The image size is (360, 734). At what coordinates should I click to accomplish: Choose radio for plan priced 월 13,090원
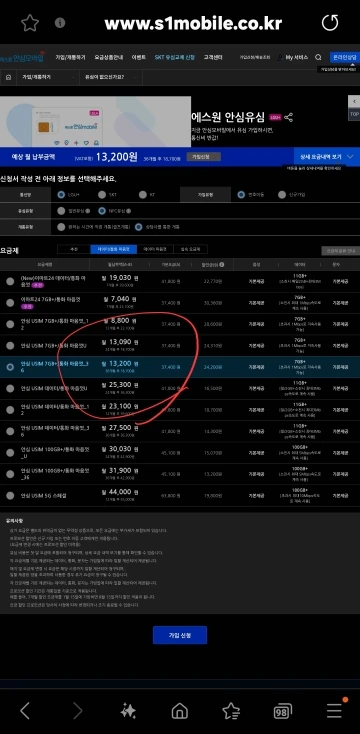pos(10,345)
